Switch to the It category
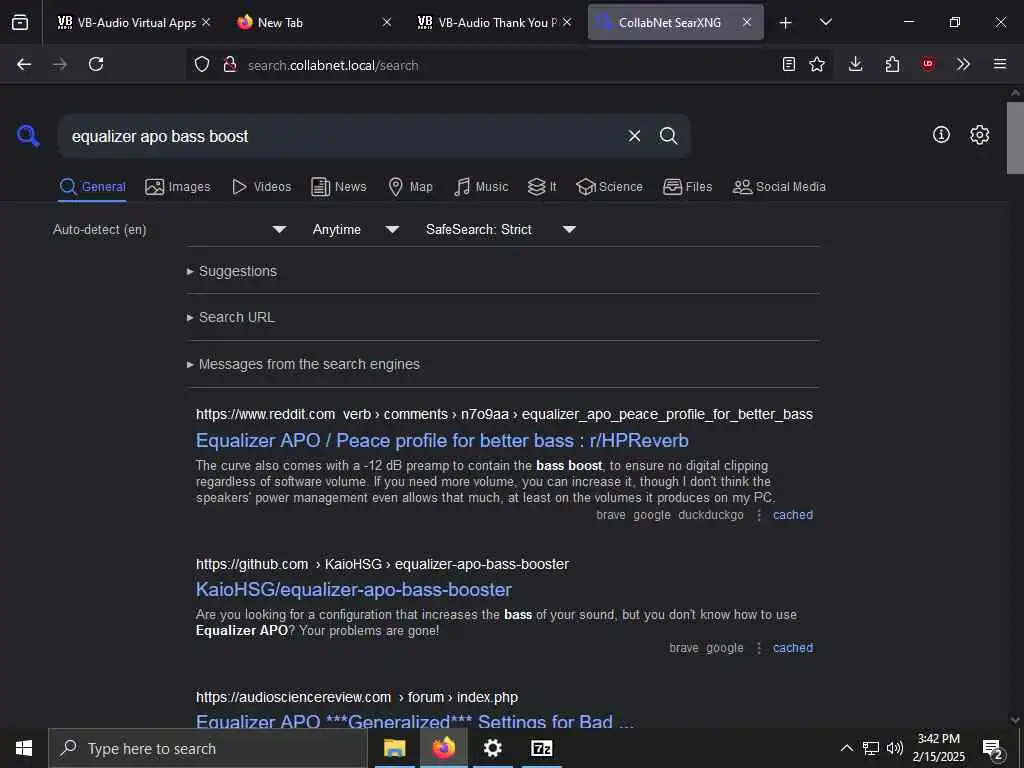The image size is (1024, 768). 542,187
